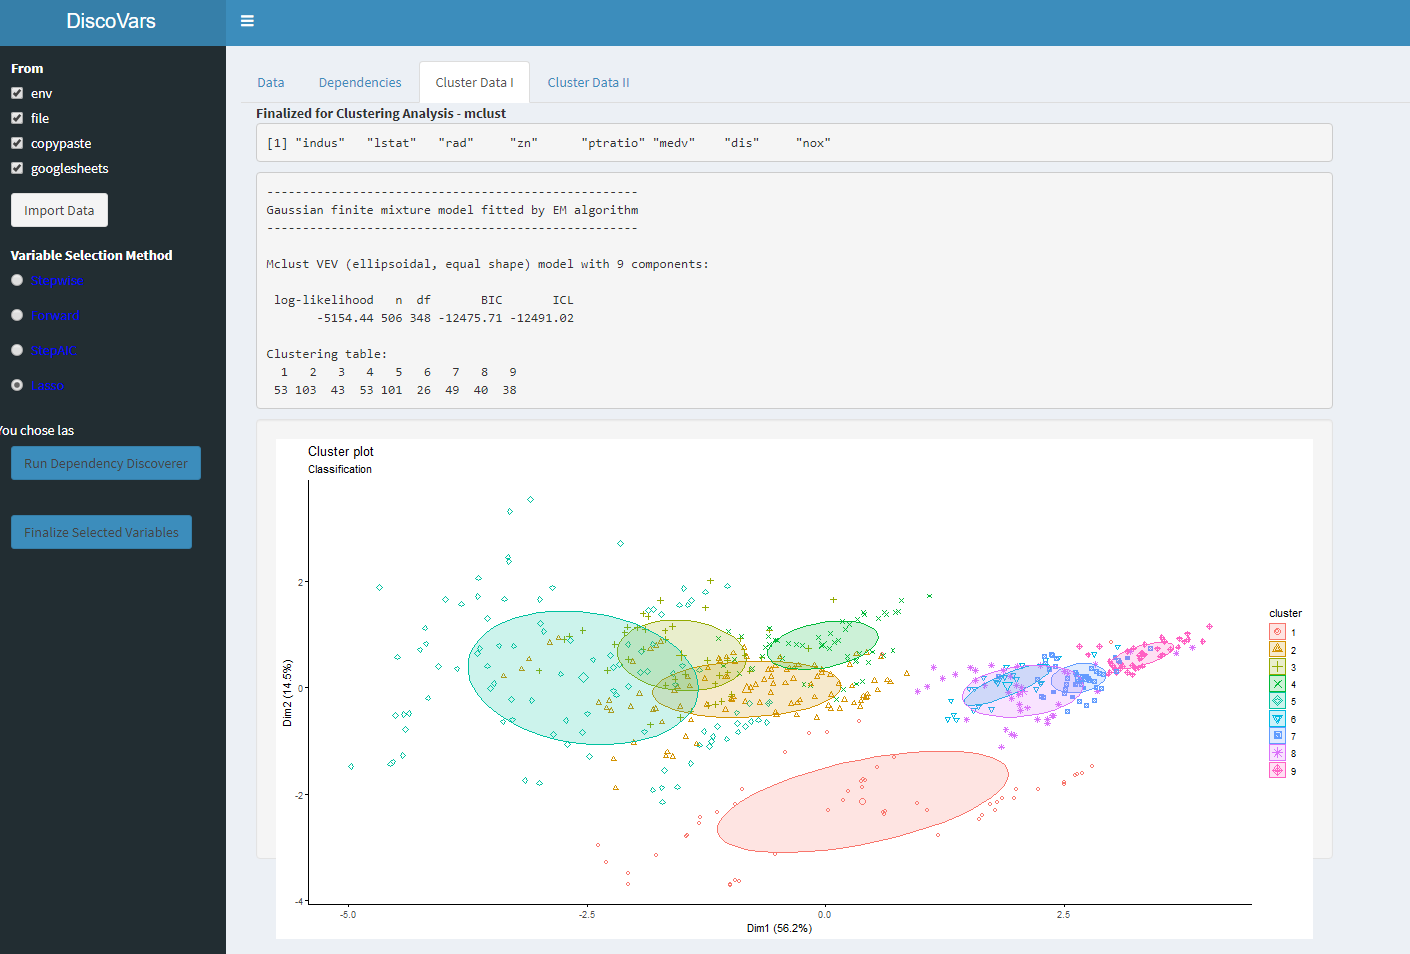Click the cluster 5 diamond legend icon
1410x954 pixels.
click(x=1277, y=701)
